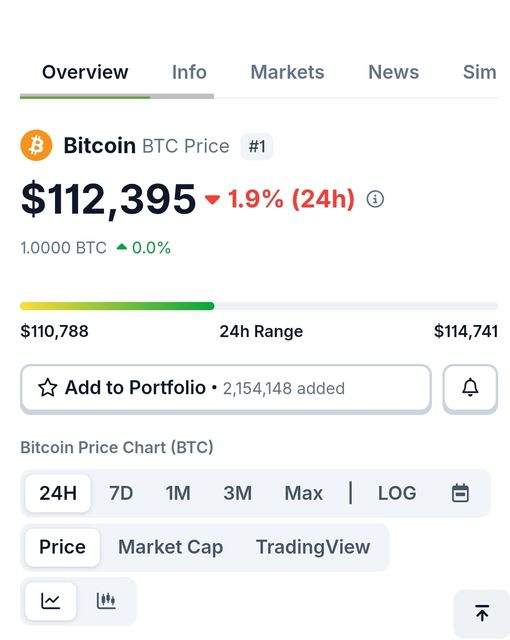This screenshot has height=640, width=510.
Task: Click the star icon in Add to Portfolio
Action: 47,388
